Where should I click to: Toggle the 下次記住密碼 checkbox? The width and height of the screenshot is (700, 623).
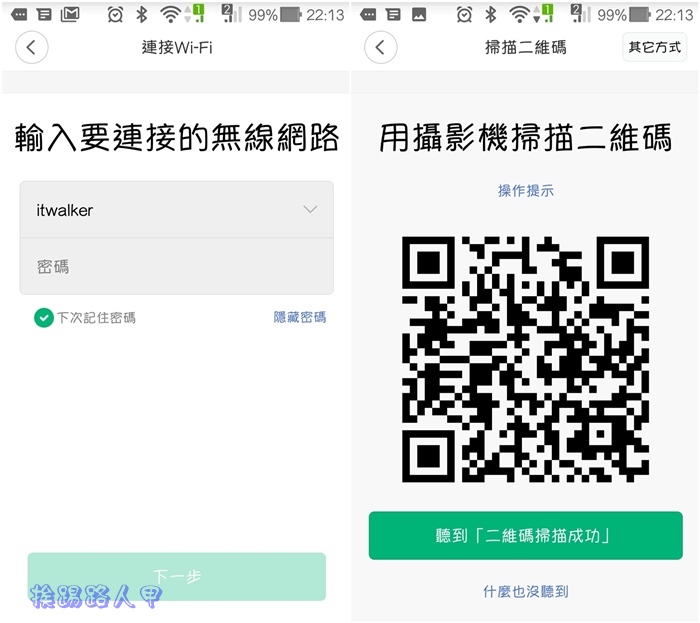point(44,318)
